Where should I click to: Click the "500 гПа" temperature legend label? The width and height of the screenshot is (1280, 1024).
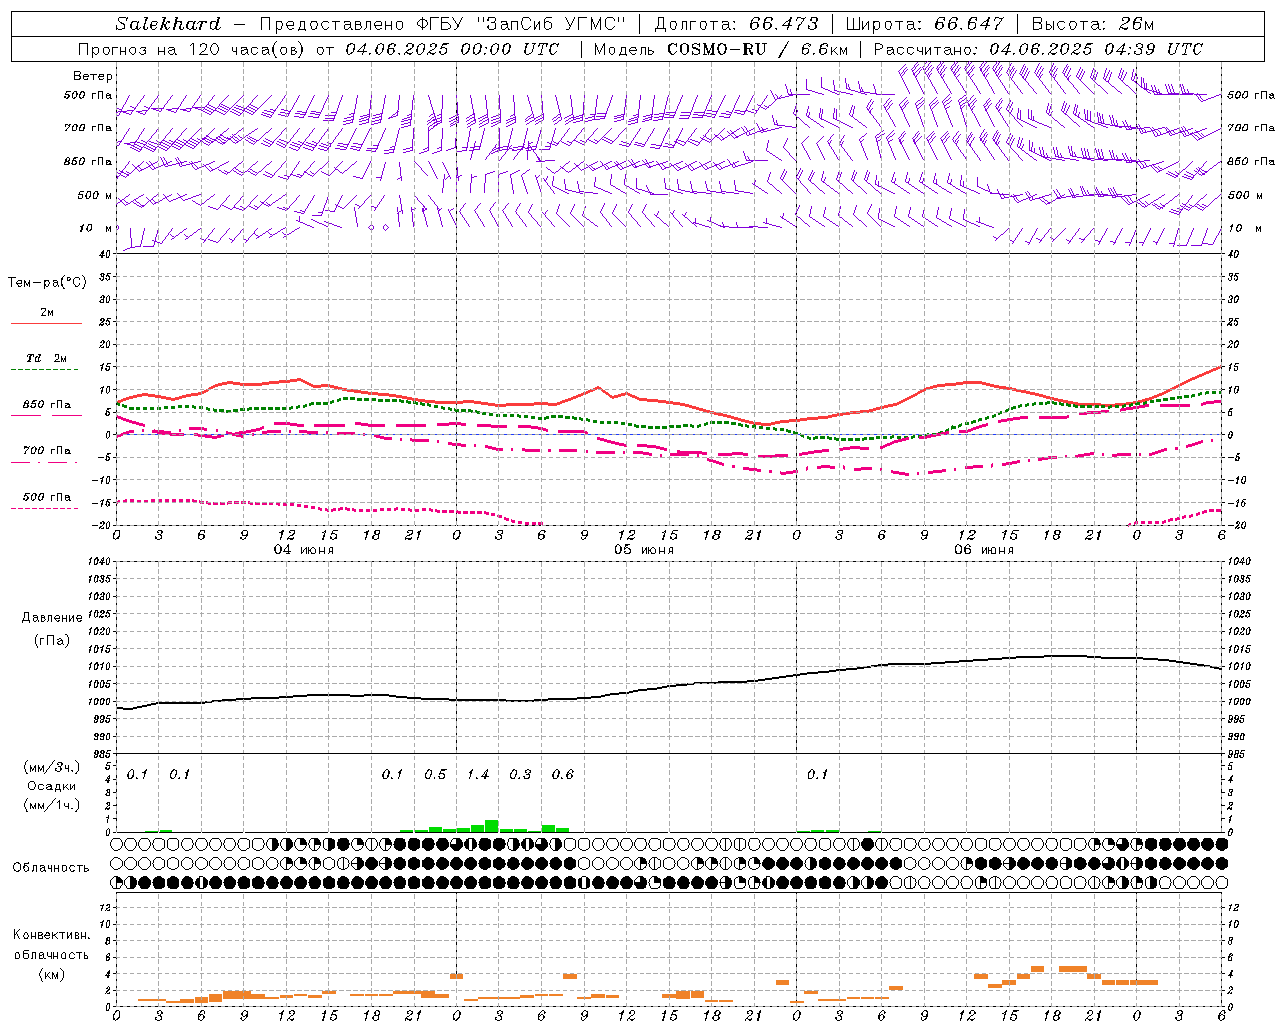46,497
